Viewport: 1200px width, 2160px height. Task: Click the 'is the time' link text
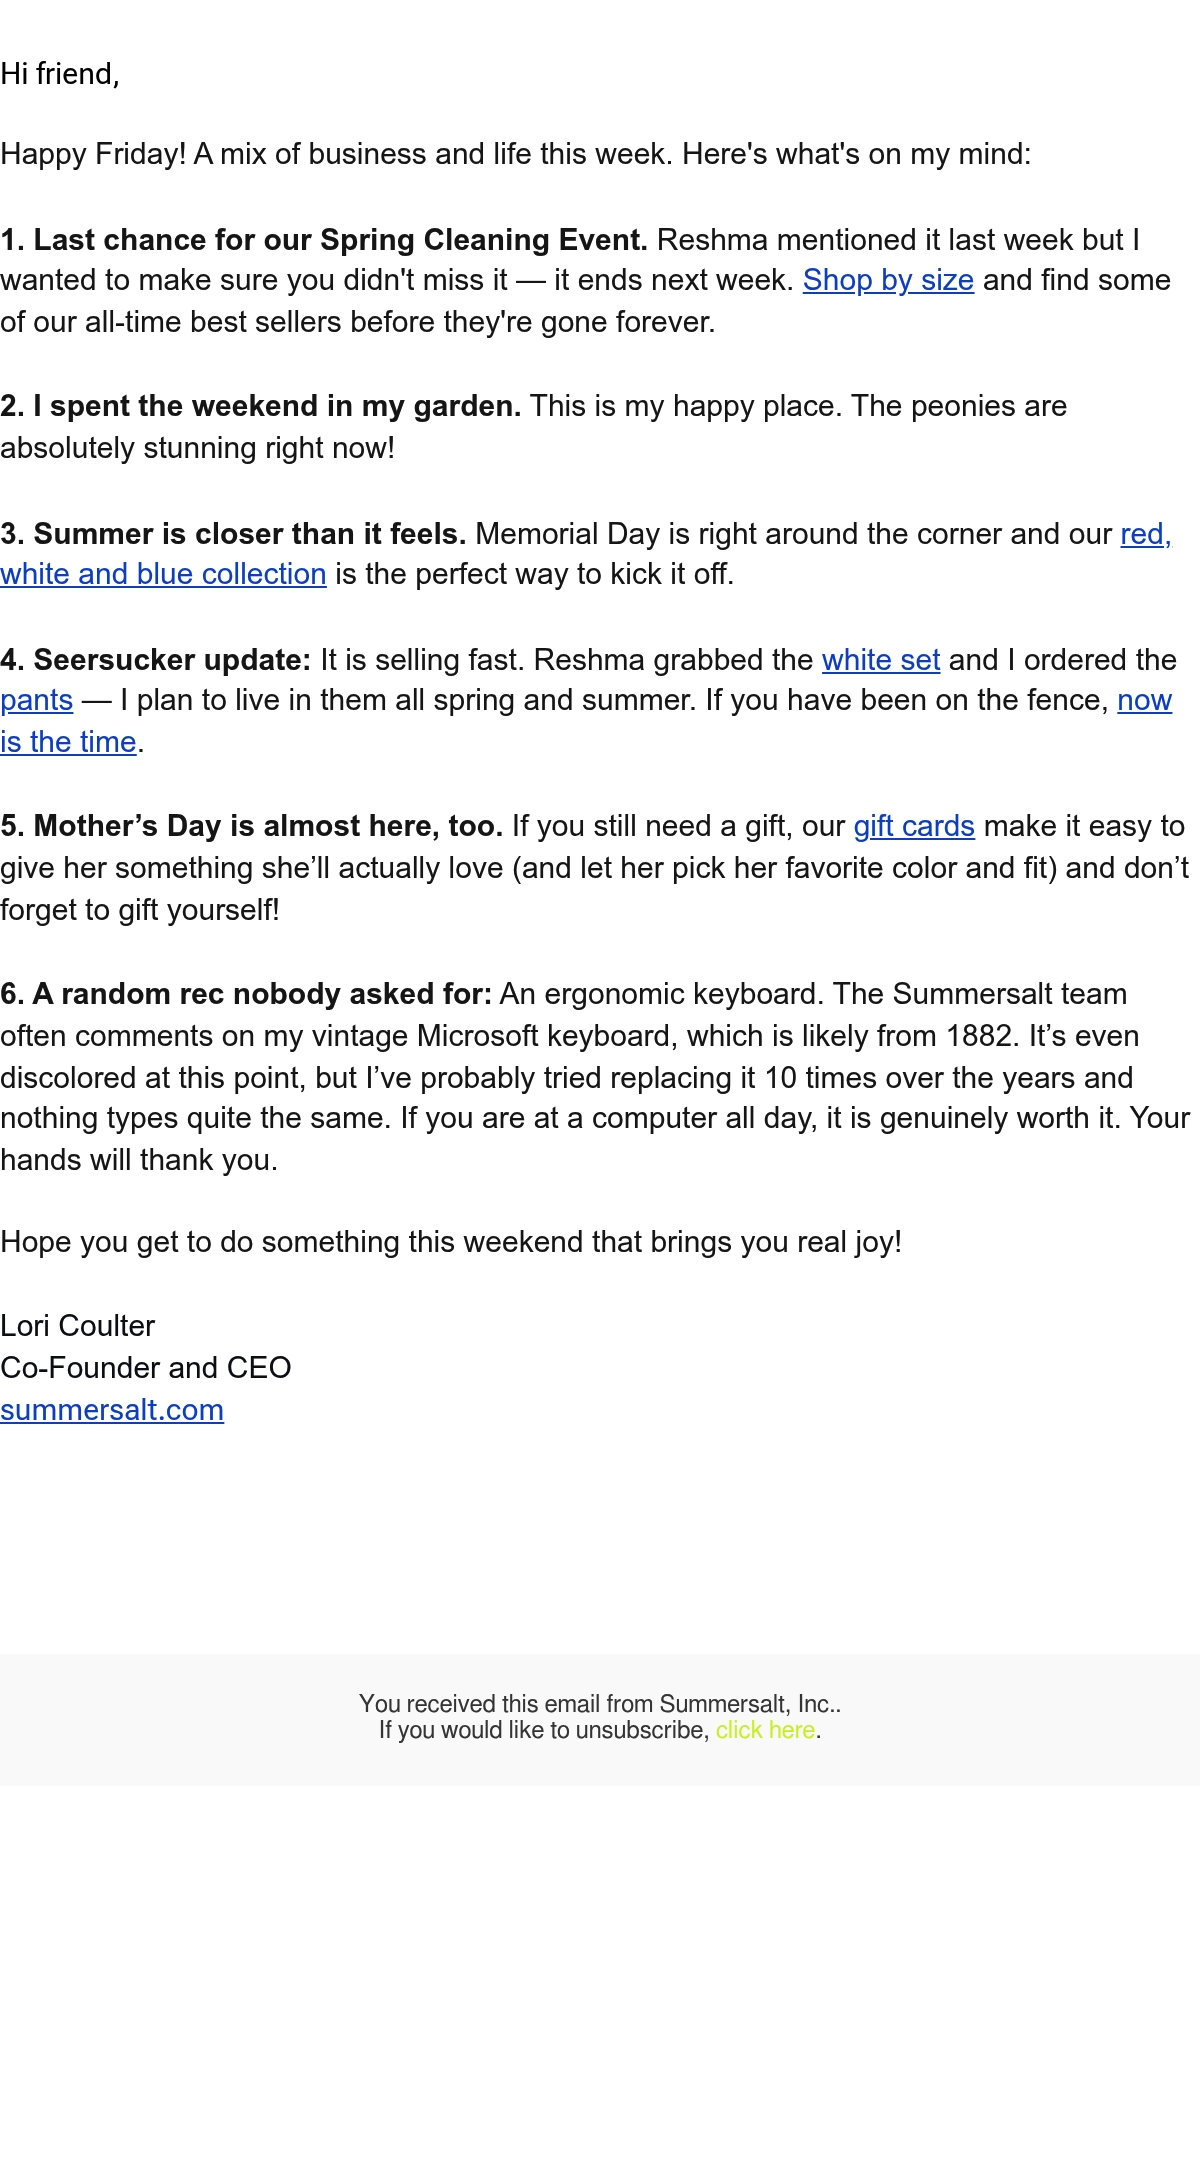pos(68,743)
